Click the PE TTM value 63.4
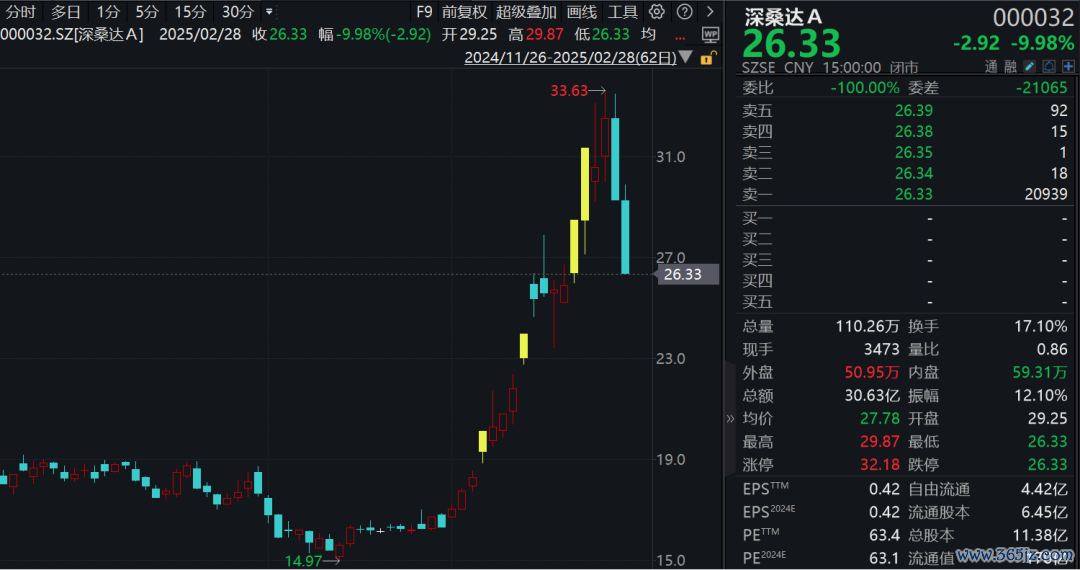This screenshot has width=1080, height=570. [x=884, y=536]
